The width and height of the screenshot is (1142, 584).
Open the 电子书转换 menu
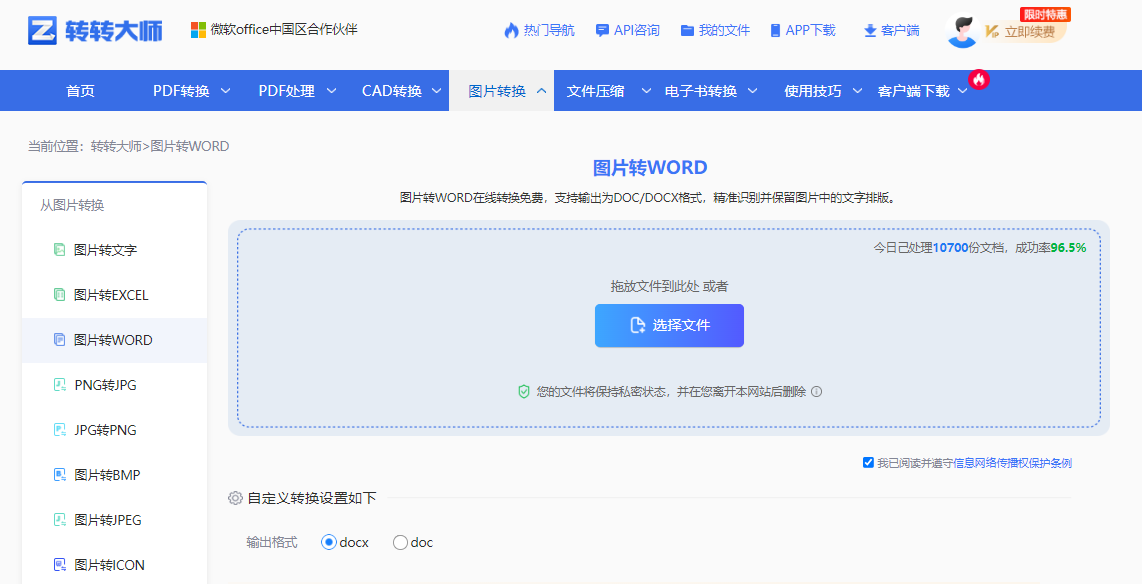(701, 91)
